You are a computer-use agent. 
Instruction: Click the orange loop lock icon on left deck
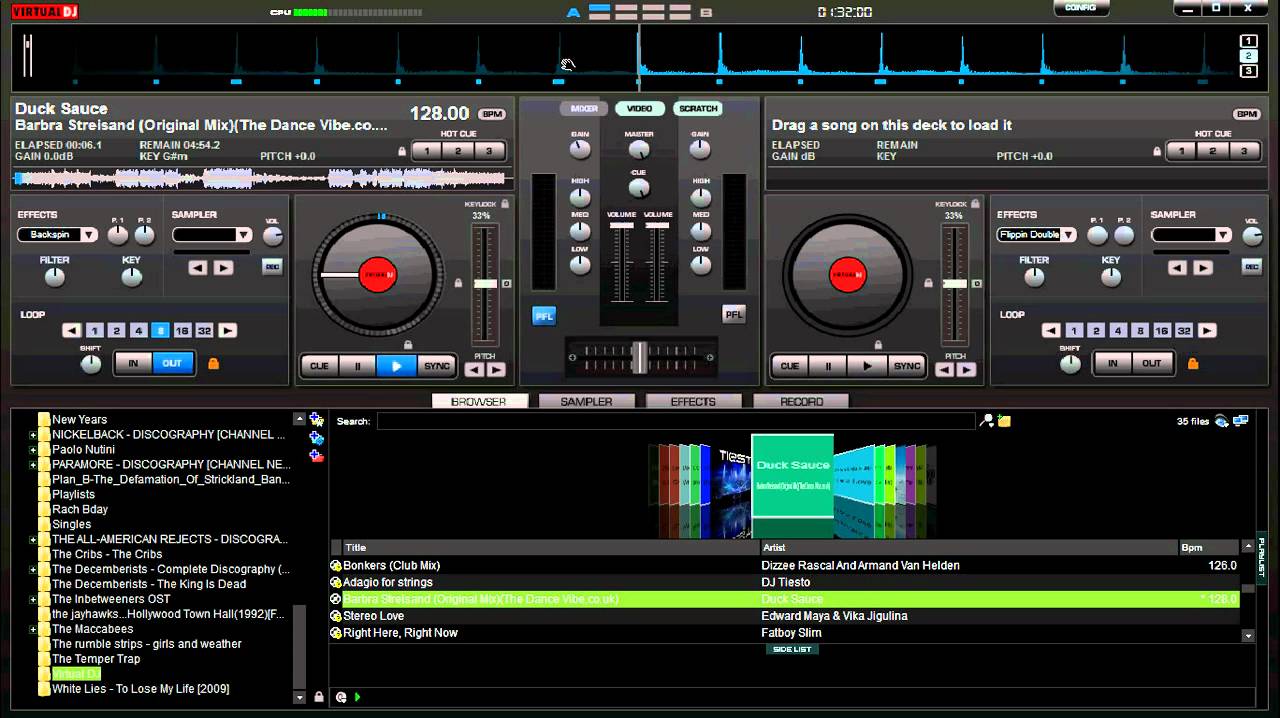pos(213,364)
